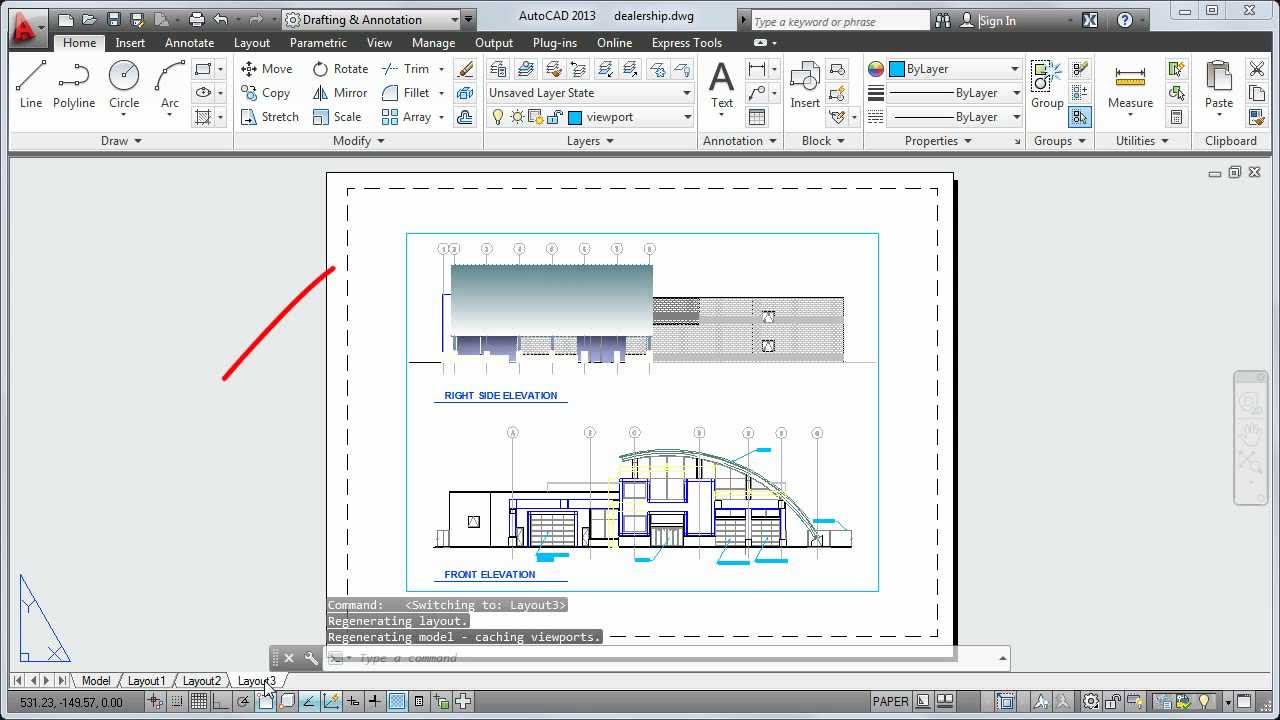
Task: Click the Insert block icon
Action: (x=805, y=84)
